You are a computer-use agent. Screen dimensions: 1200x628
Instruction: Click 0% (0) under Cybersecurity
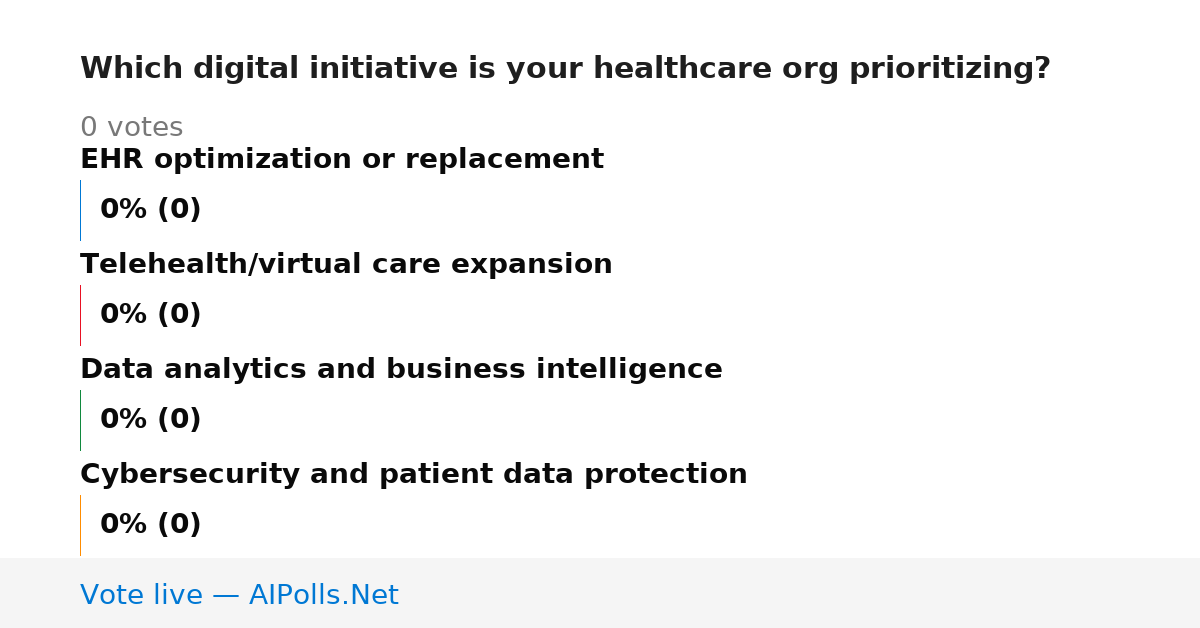150,525
